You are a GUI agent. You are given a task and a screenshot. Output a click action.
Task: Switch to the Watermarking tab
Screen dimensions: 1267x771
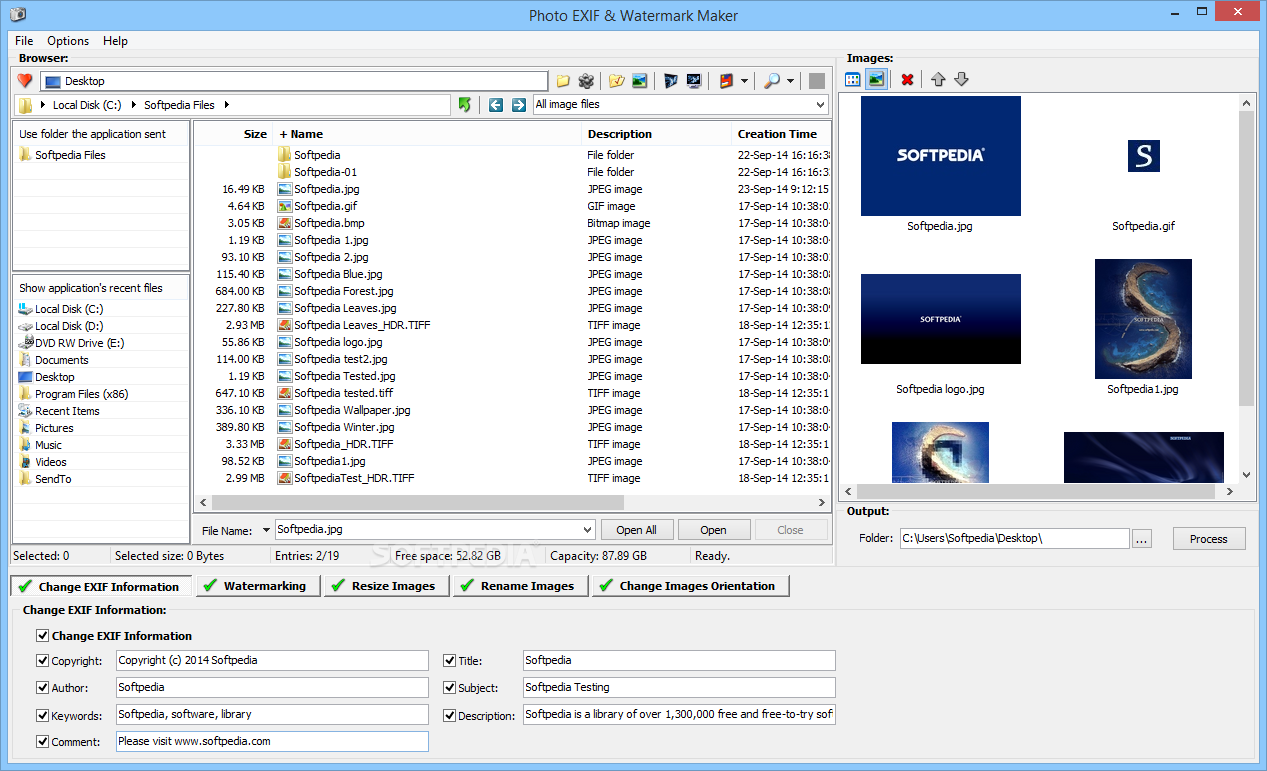click(x=257, y=586)
